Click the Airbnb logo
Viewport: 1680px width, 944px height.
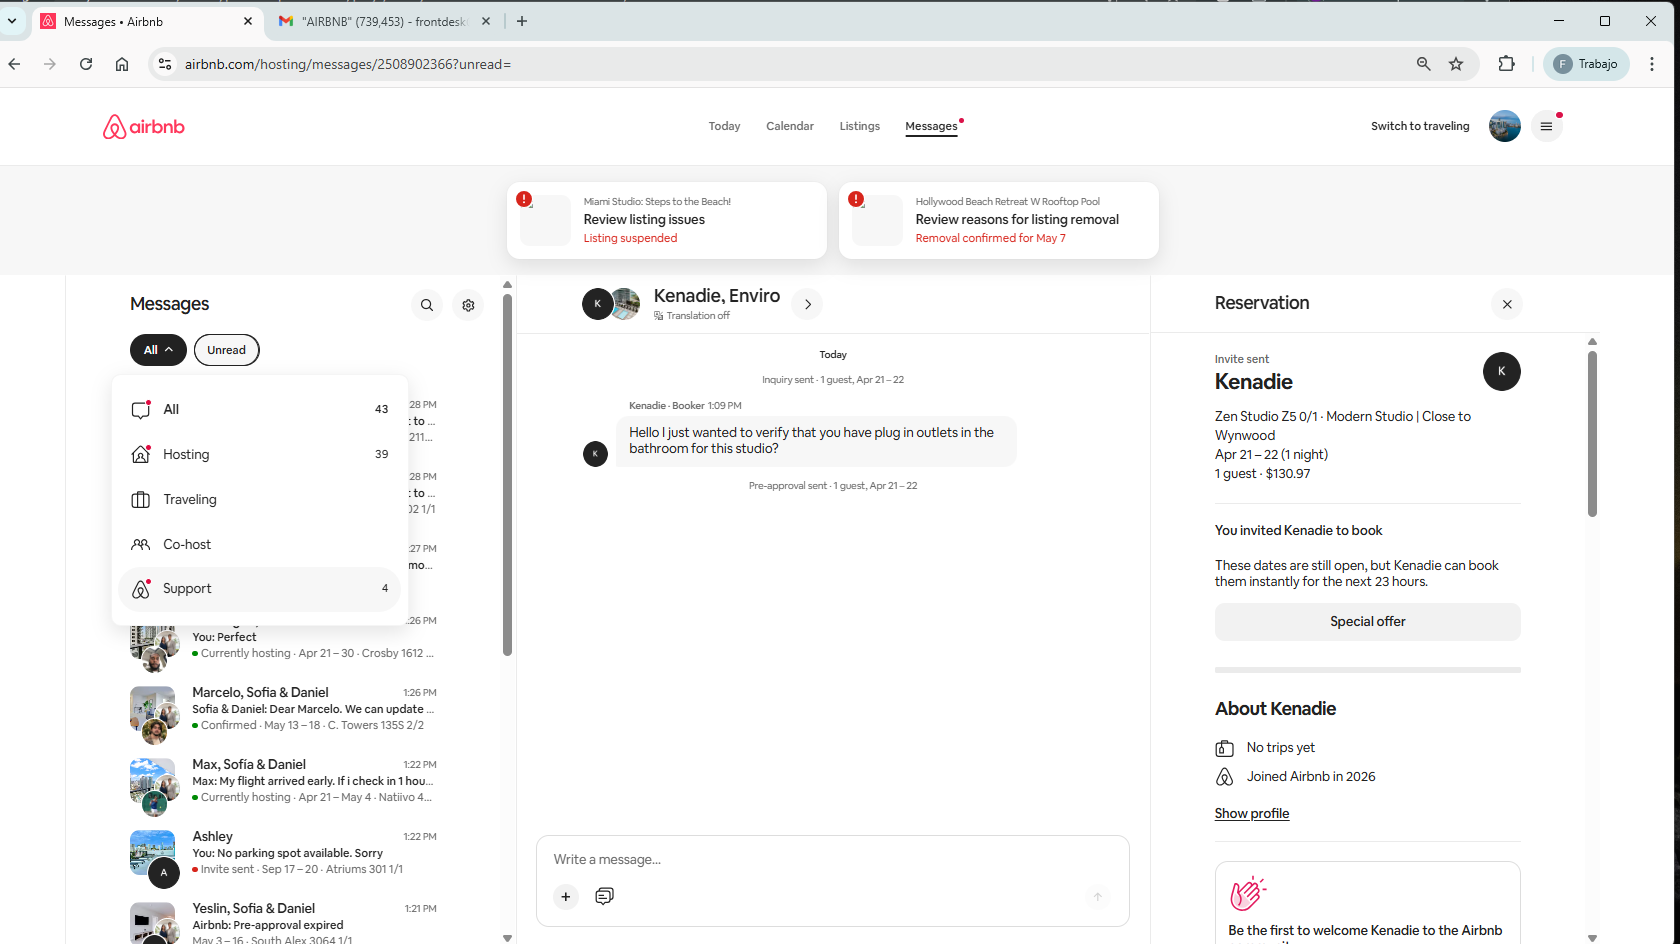tap(144, 127)
